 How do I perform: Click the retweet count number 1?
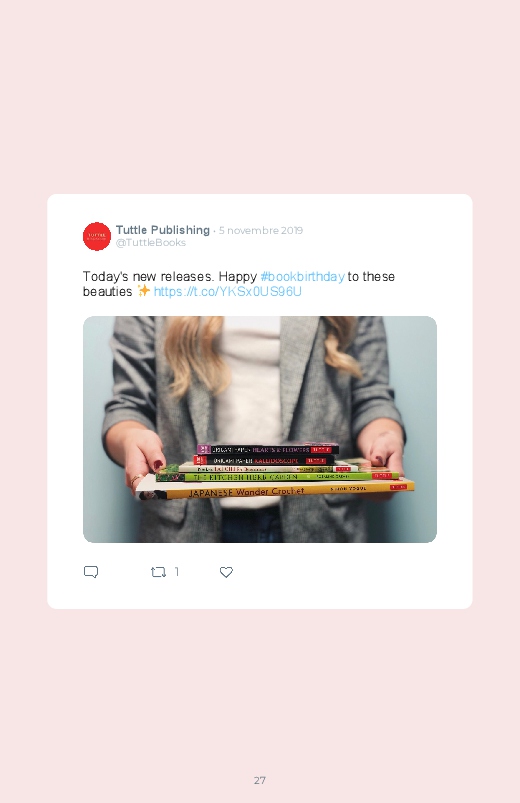(x=177, y=572)
